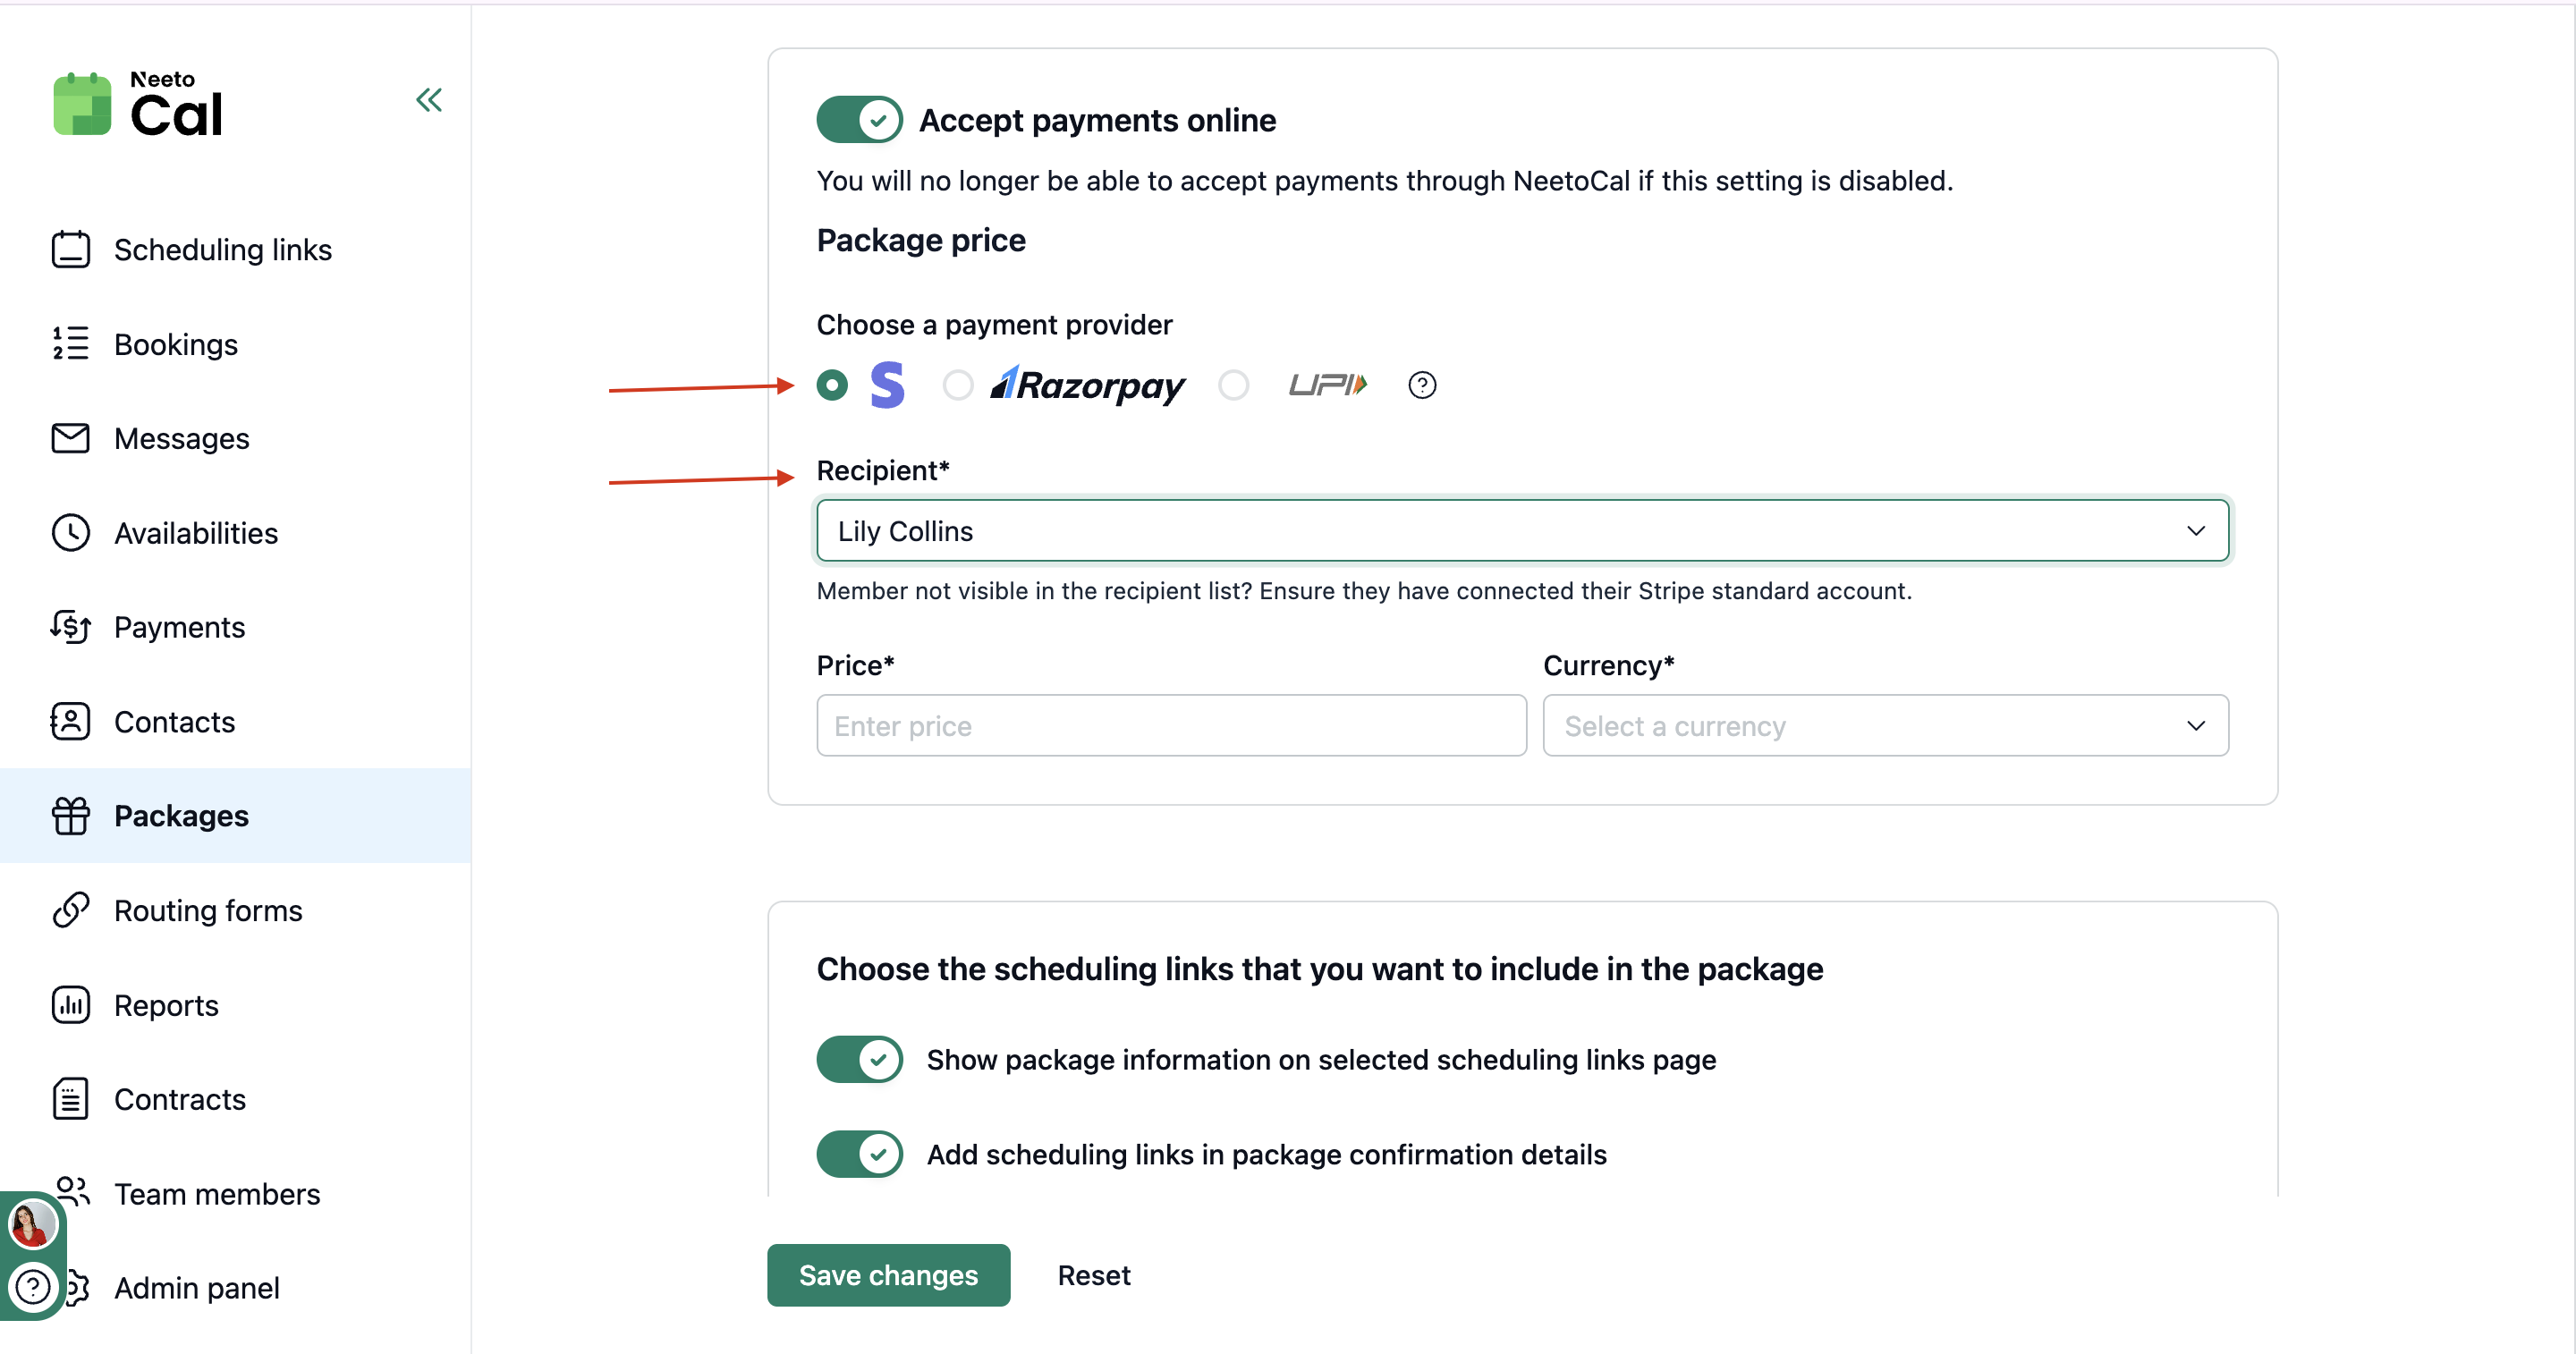2576x1354 pixels.
Task: Select Contacts in the sidebar
Action: 175,721
